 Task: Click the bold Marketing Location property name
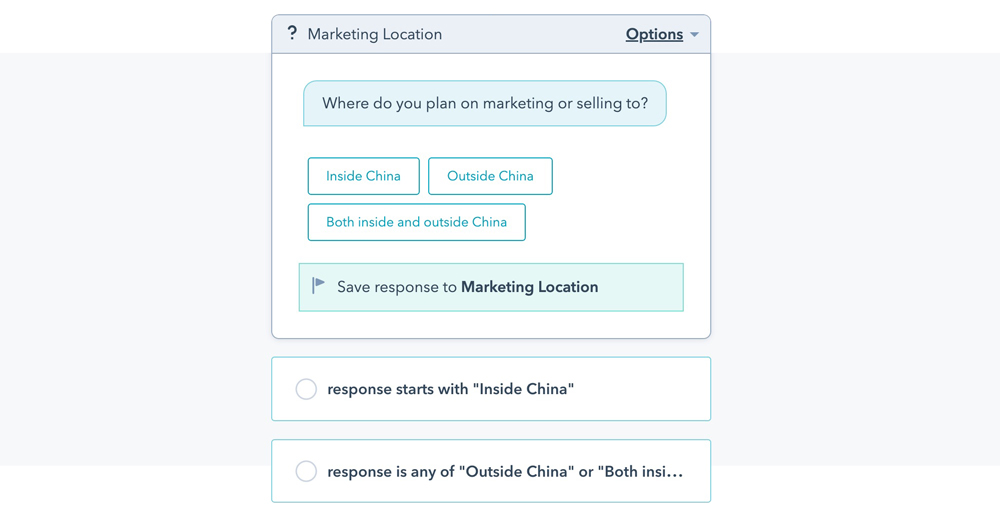tap(529, 287)
